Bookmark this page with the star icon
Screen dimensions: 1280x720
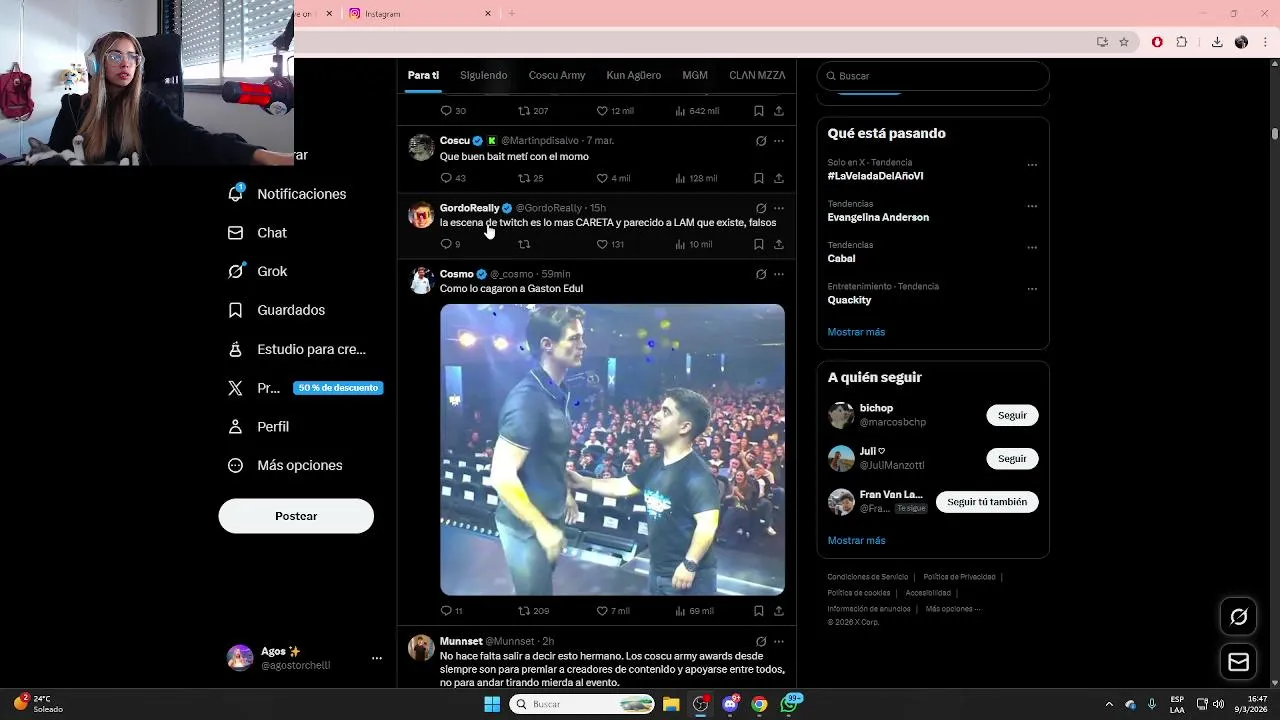pos(1124,42)
